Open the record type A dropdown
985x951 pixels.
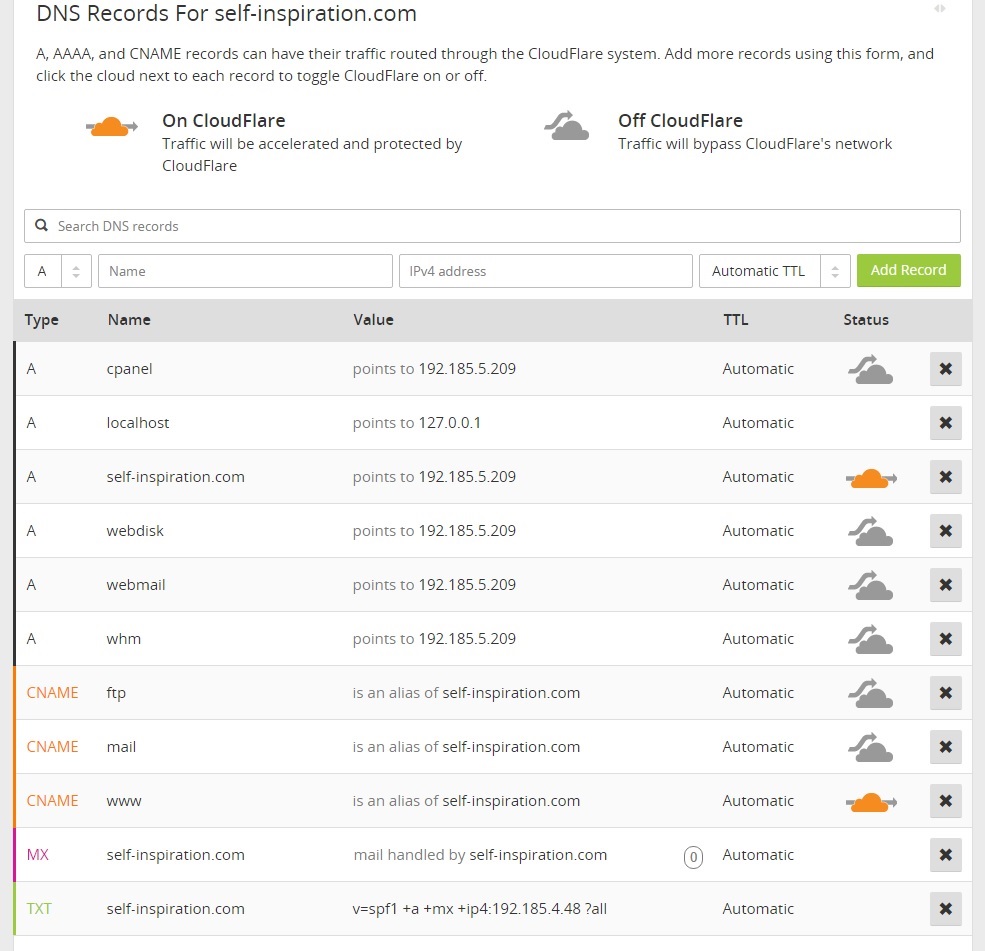tap(58, 271)
